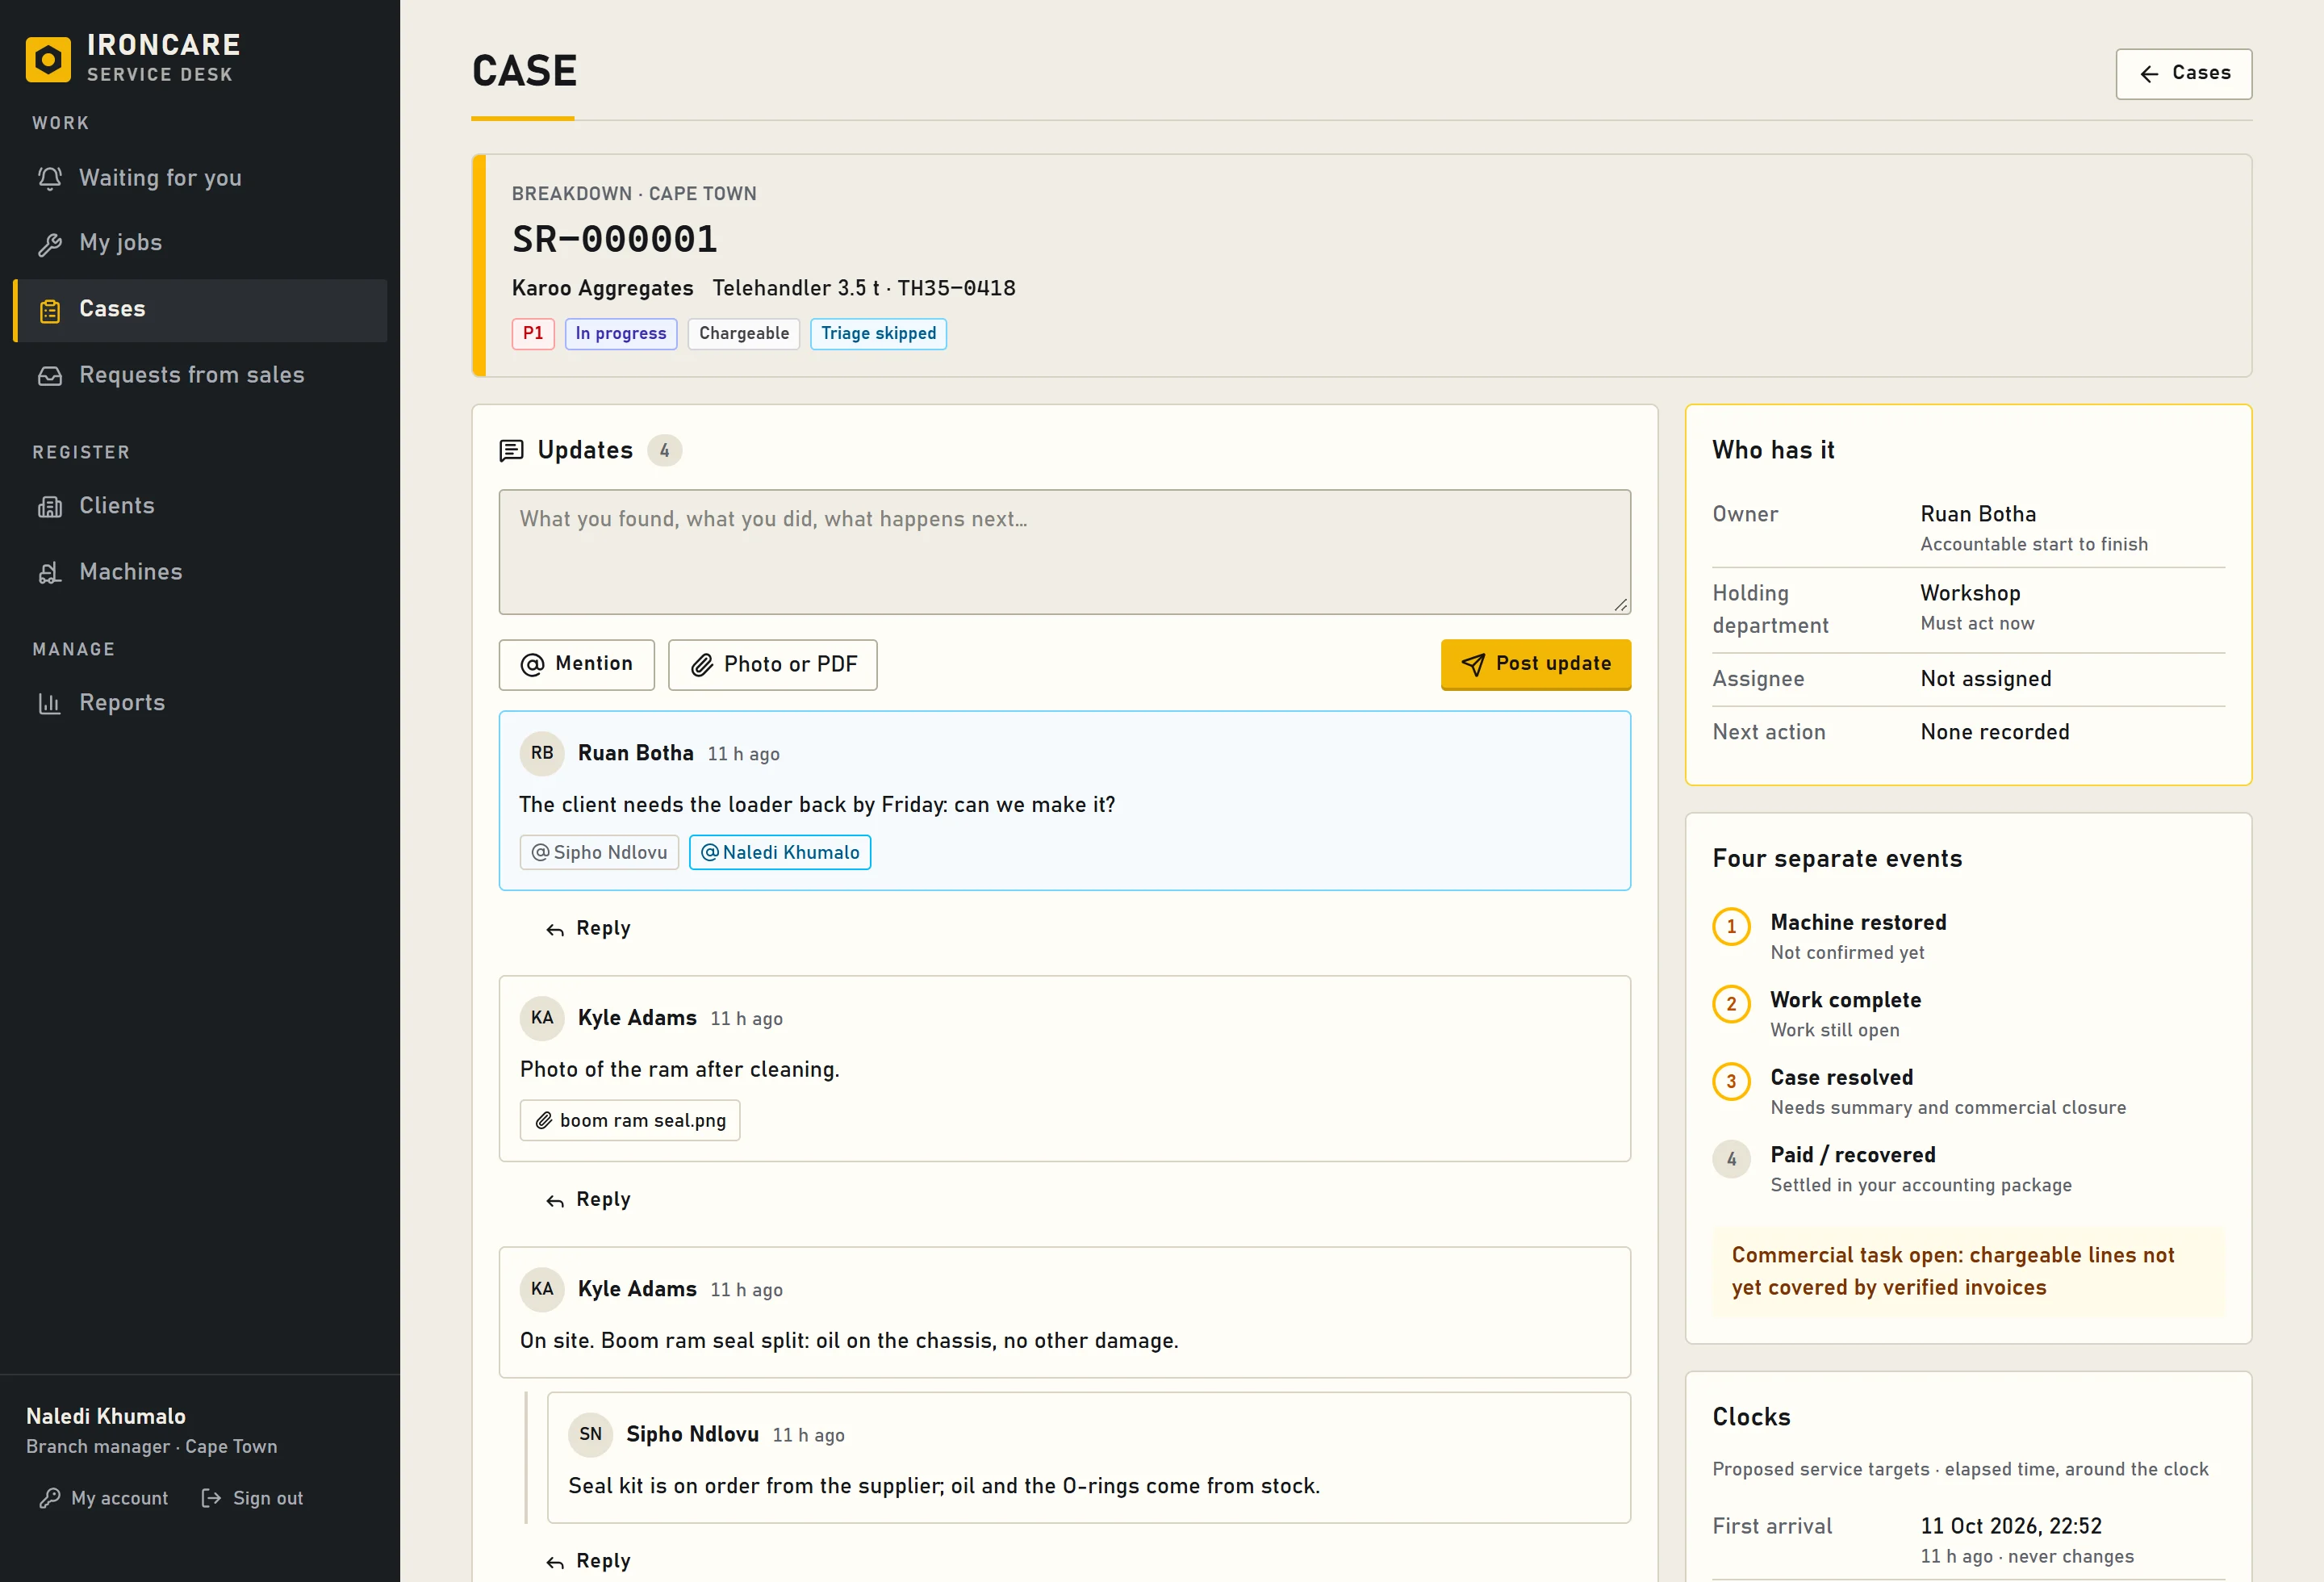Viewport: 2324px width, 1582px height.
Task: Click KA avatar on the On site update
Action: (542, 1289)
